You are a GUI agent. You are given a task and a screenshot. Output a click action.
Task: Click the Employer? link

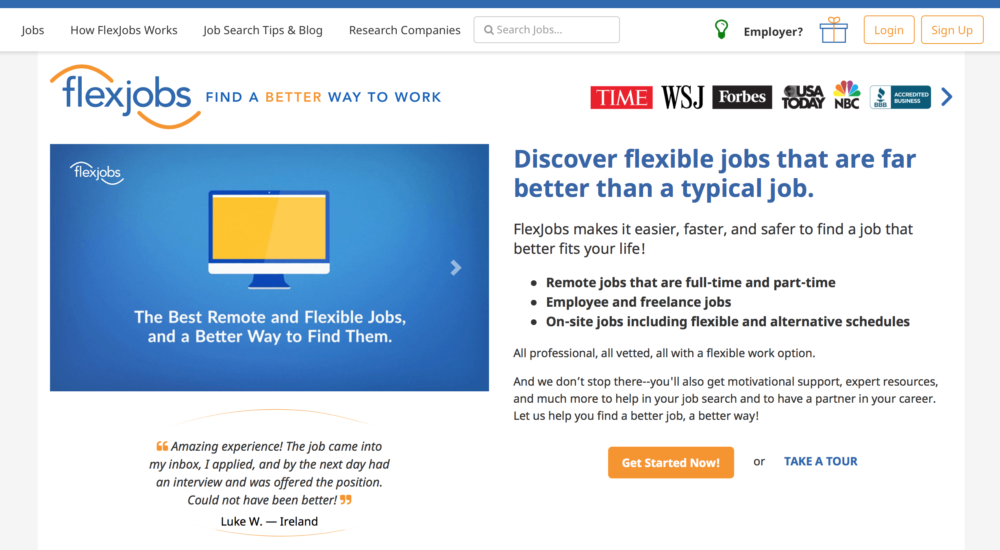click(x=773, y=31)
